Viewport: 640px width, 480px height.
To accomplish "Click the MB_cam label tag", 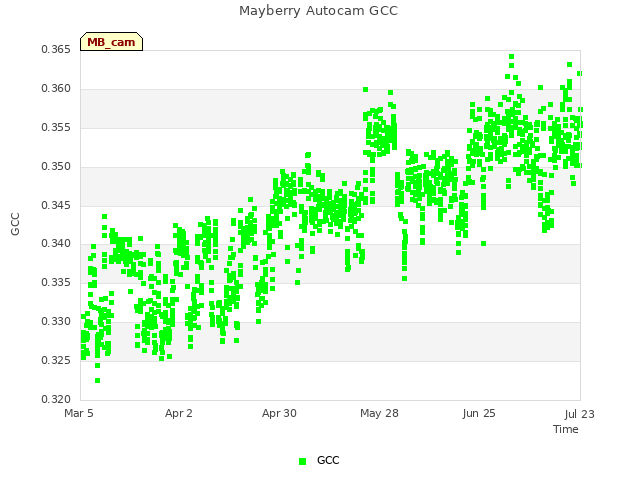I will 111,42.
